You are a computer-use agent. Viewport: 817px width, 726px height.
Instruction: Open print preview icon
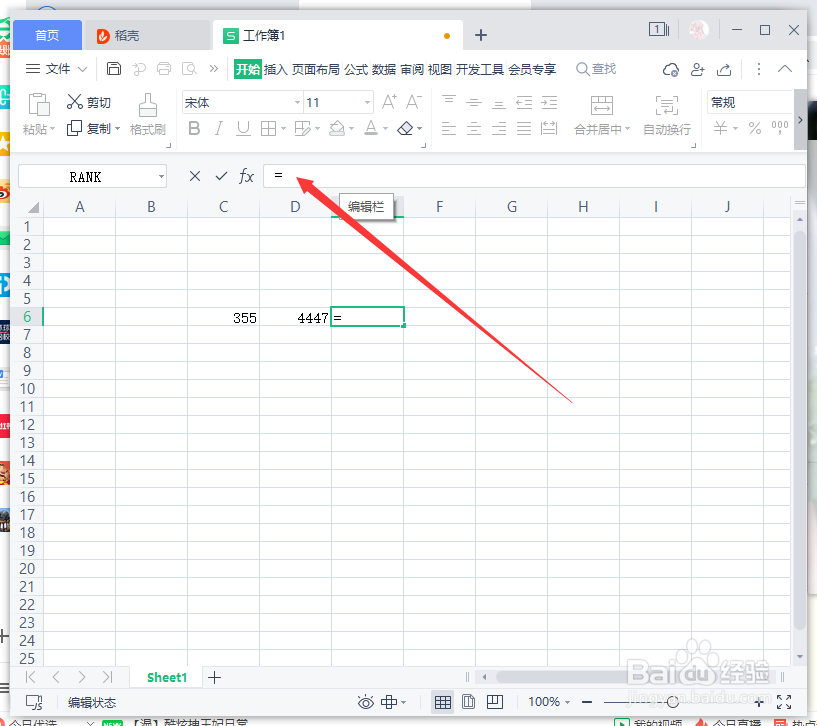coord(189,69)
